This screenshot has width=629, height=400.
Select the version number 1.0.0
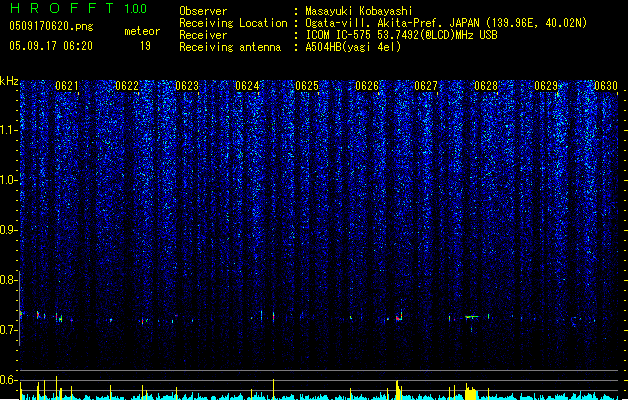pyautogui.click(x=136, y=9)
